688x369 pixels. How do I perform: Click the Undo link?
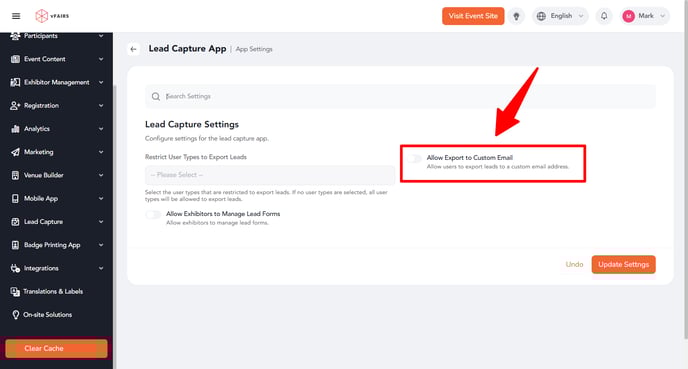point(574,265)
